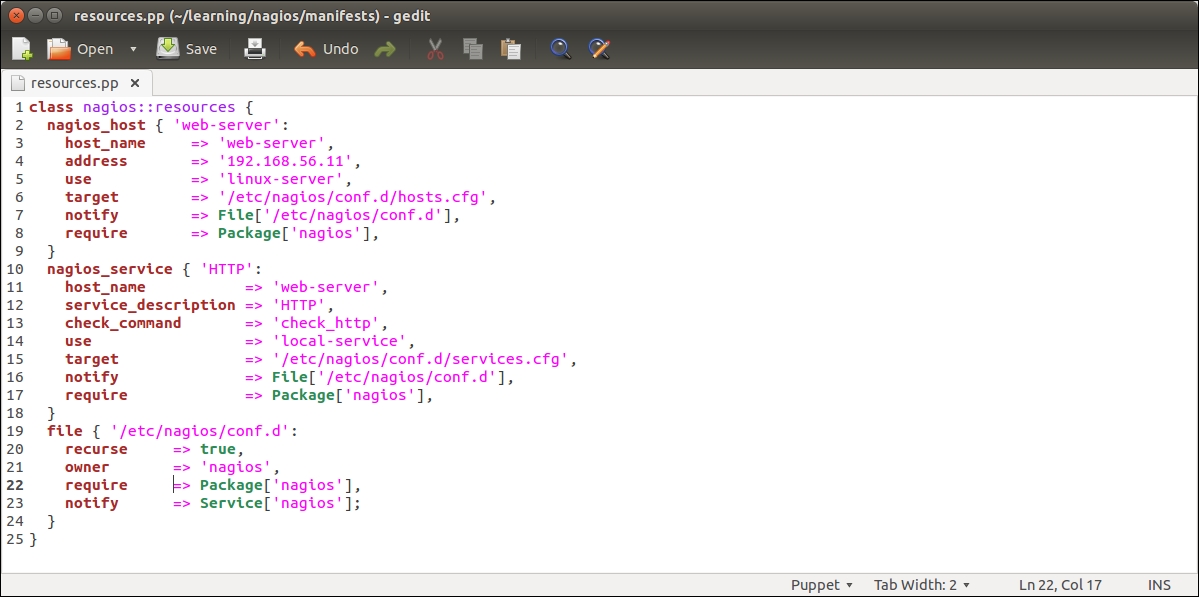Click the Copy icon

pos(473,49)
